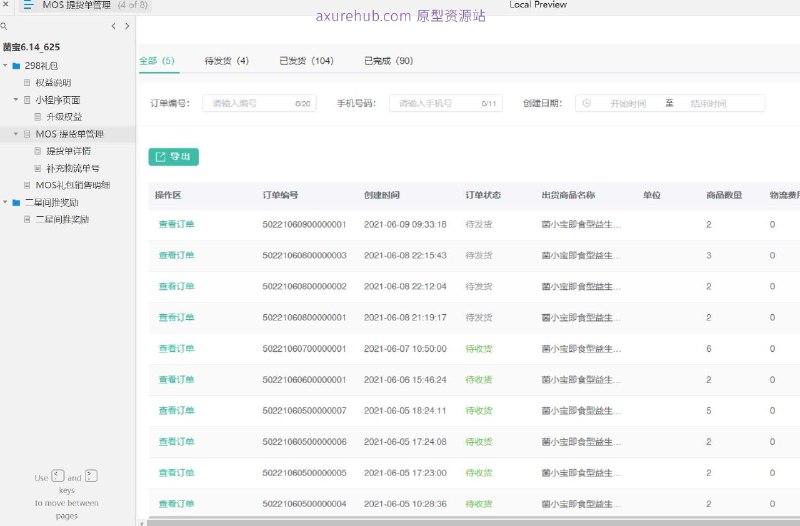
Task: Open the 二星间推奖励 child page
Action: point(62,219)
